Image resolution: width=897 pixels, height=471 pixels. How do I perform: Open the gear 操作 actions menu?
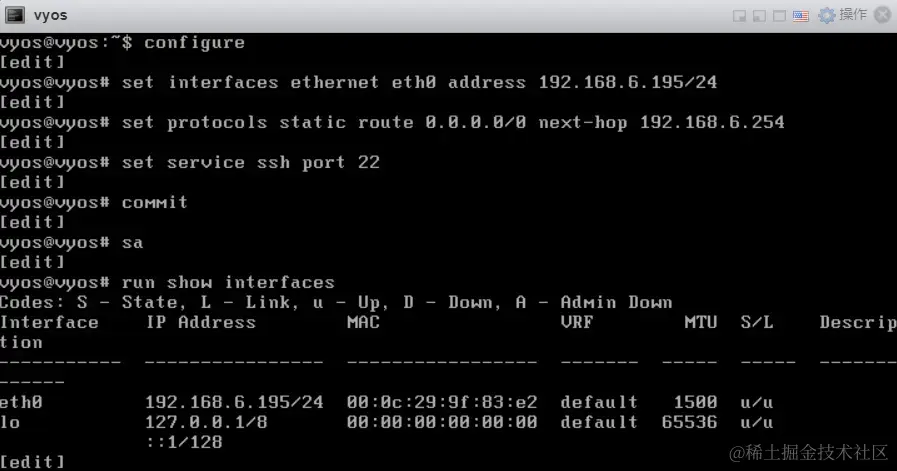pos(842,15)
